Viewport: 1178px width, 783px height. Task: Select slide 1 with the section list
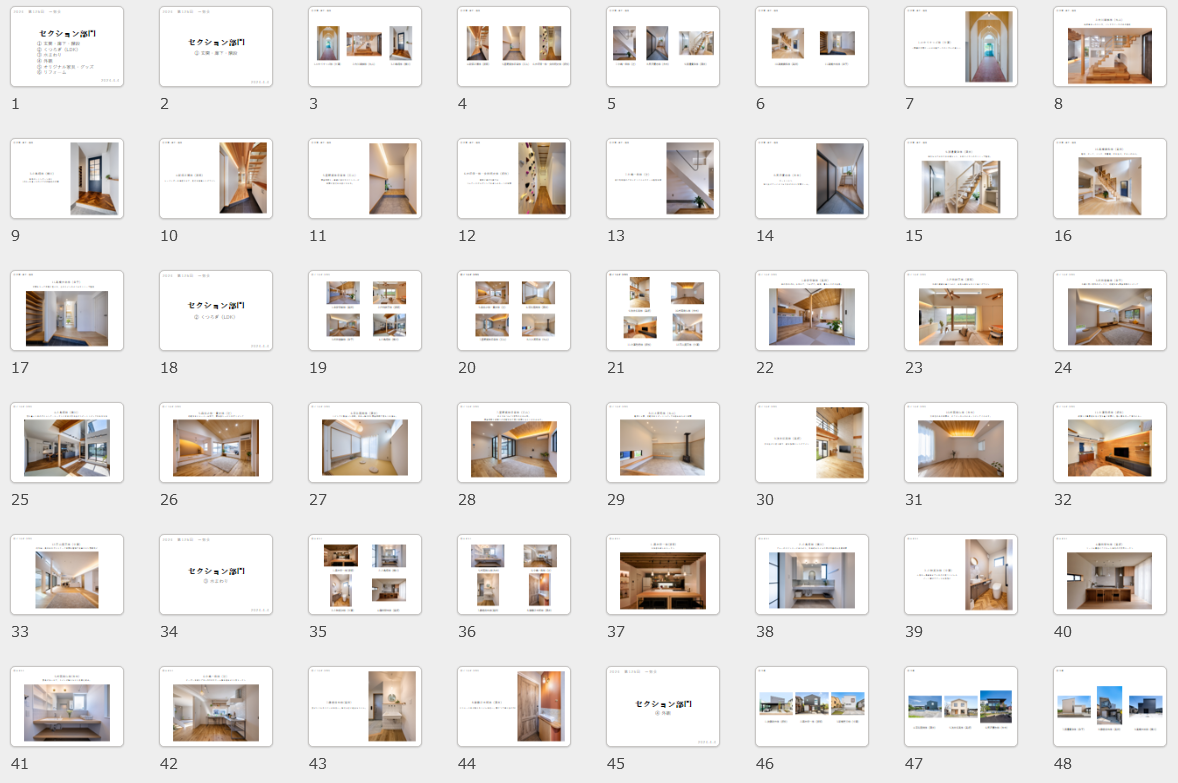[x=67, y=47]
